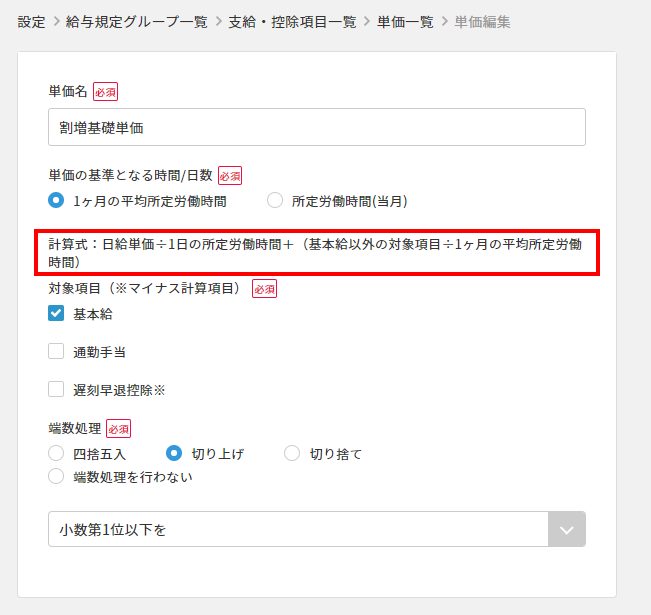The height and width of the screenshot is (615, 651).
Task: Open the 小数第1位以下を dropdown
Action: click(298, 530)
